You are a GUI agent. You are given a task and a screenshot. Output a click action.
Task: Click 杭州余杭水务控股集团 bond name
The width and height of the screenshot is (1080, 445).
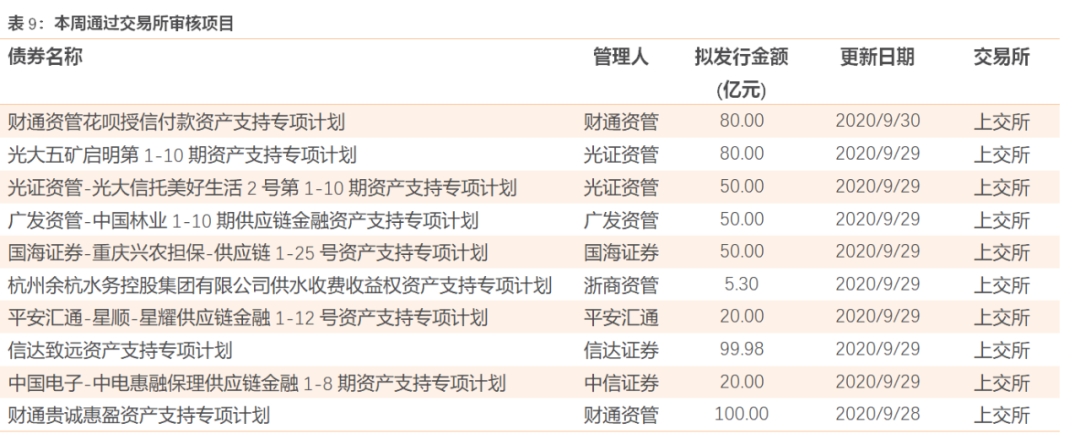280,285
